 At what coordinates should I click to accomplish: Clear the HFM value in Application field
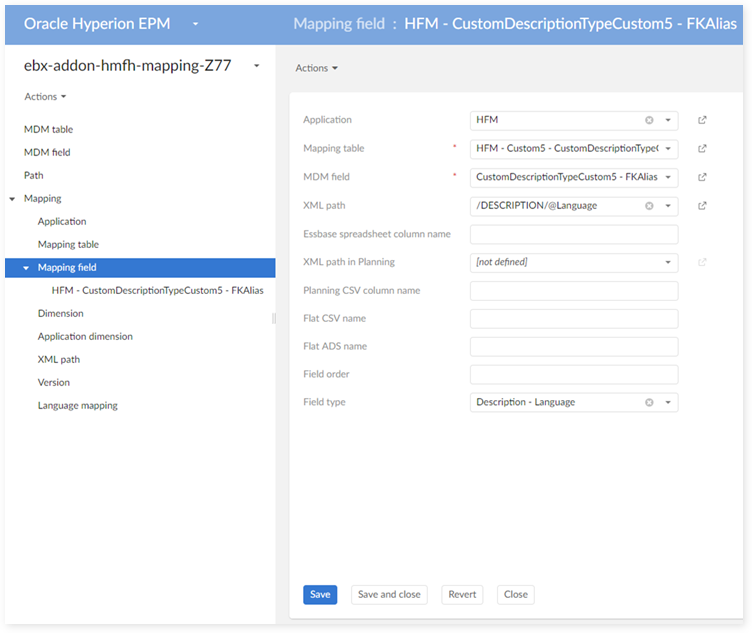coord(649,120)
